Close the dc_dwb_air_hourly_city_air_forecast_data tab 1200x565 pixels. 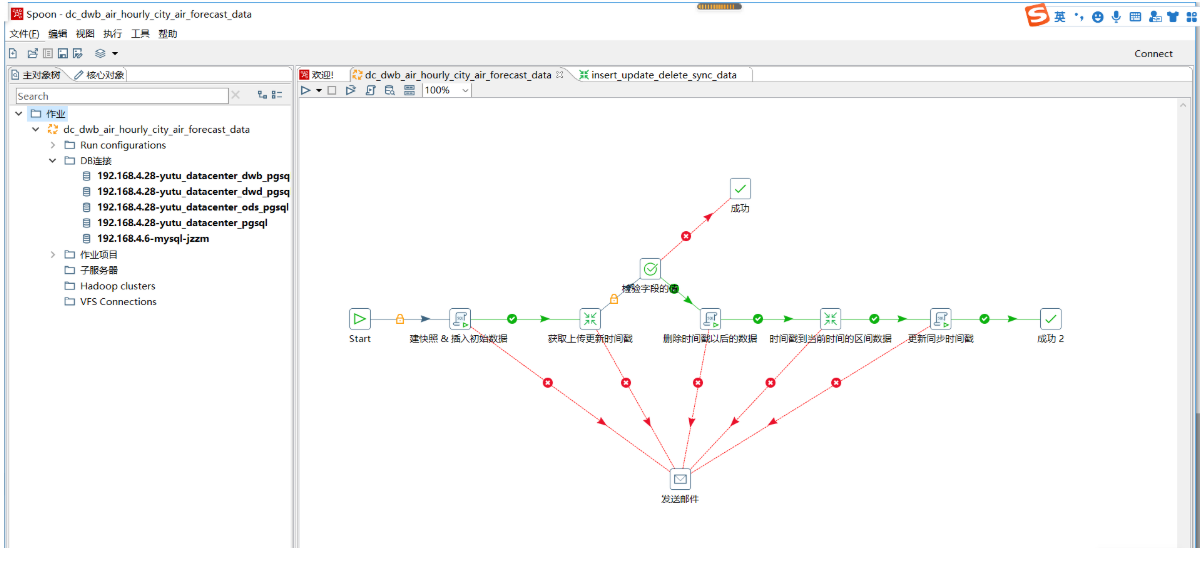point(560,74)
